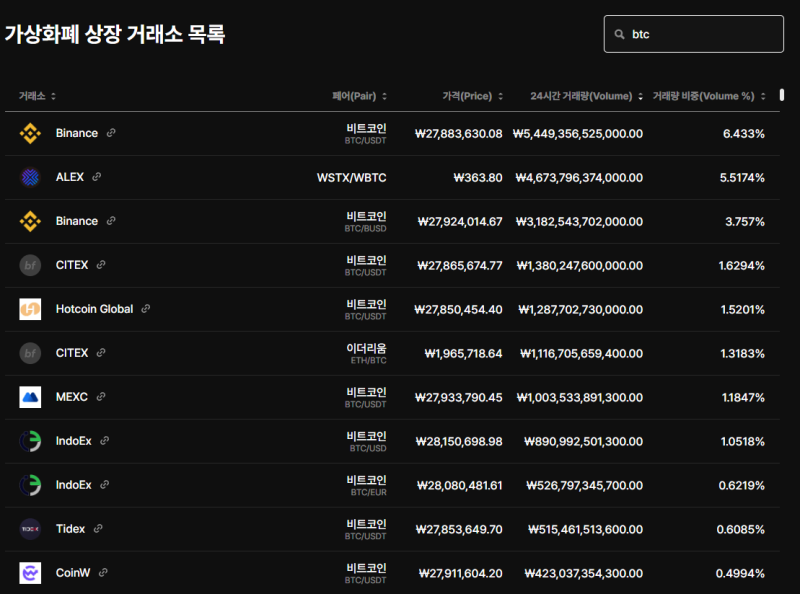
Task: Click the IndoEx logo in the BTC/USD row
Action: point(30,441)
